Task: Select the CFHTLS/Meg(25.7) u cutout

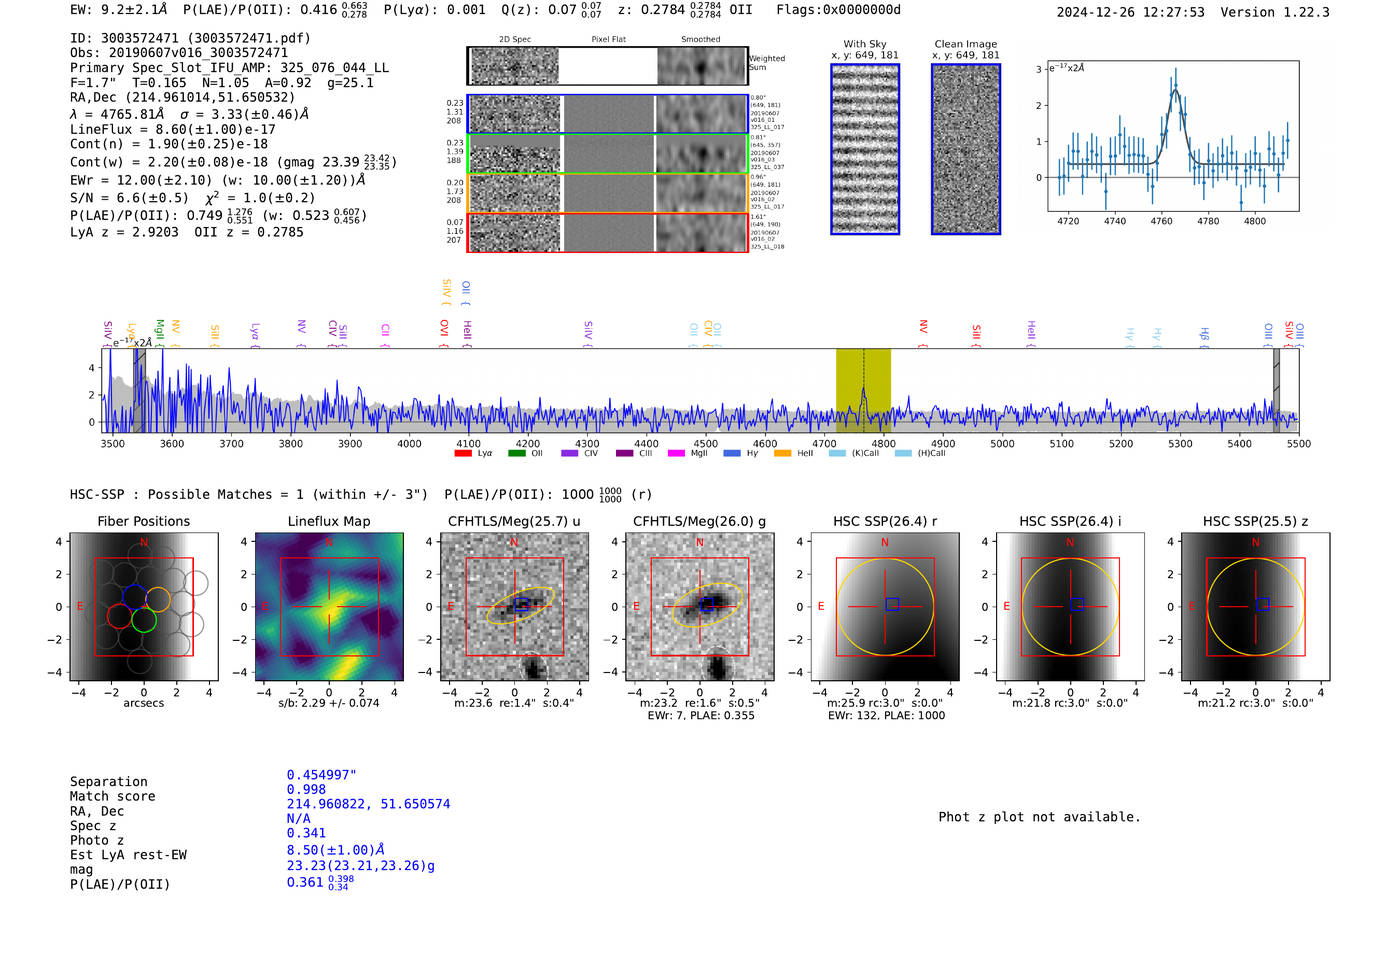Action: tap(515, 606)
